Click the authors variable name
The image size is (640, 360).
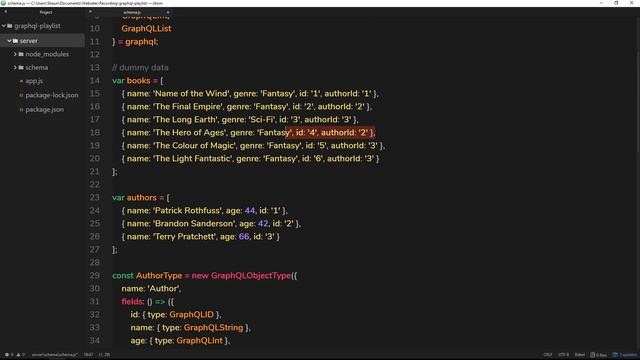click(142, 198)
